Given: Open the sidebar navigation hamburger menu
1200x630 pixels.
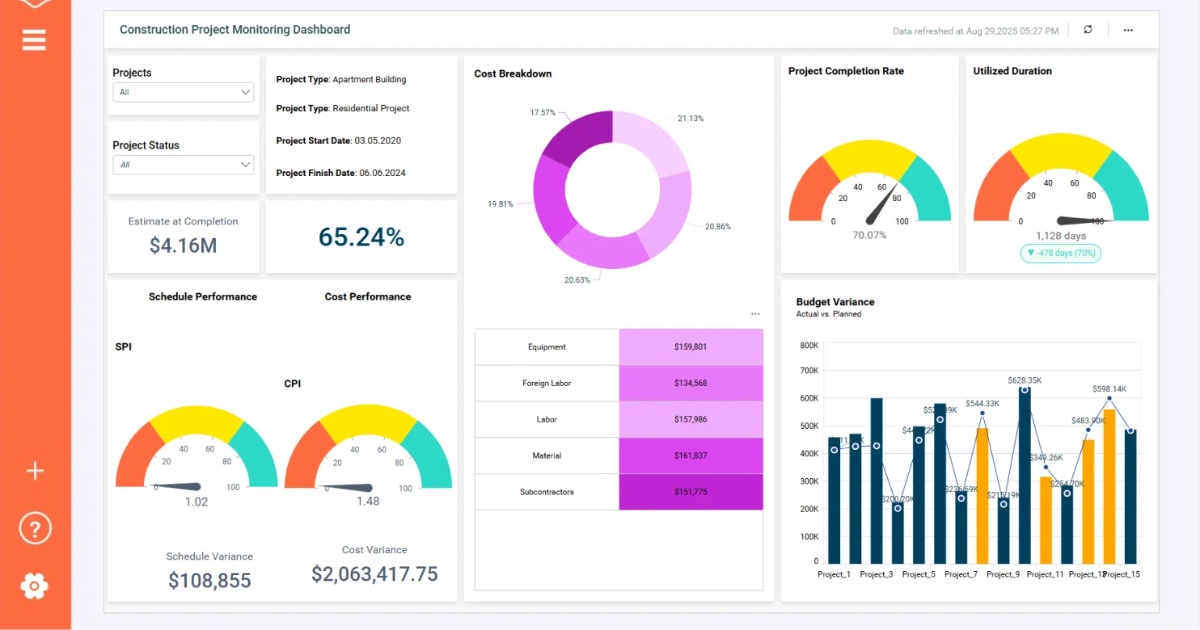Looking at the screenshot, I should pos(34,40).
